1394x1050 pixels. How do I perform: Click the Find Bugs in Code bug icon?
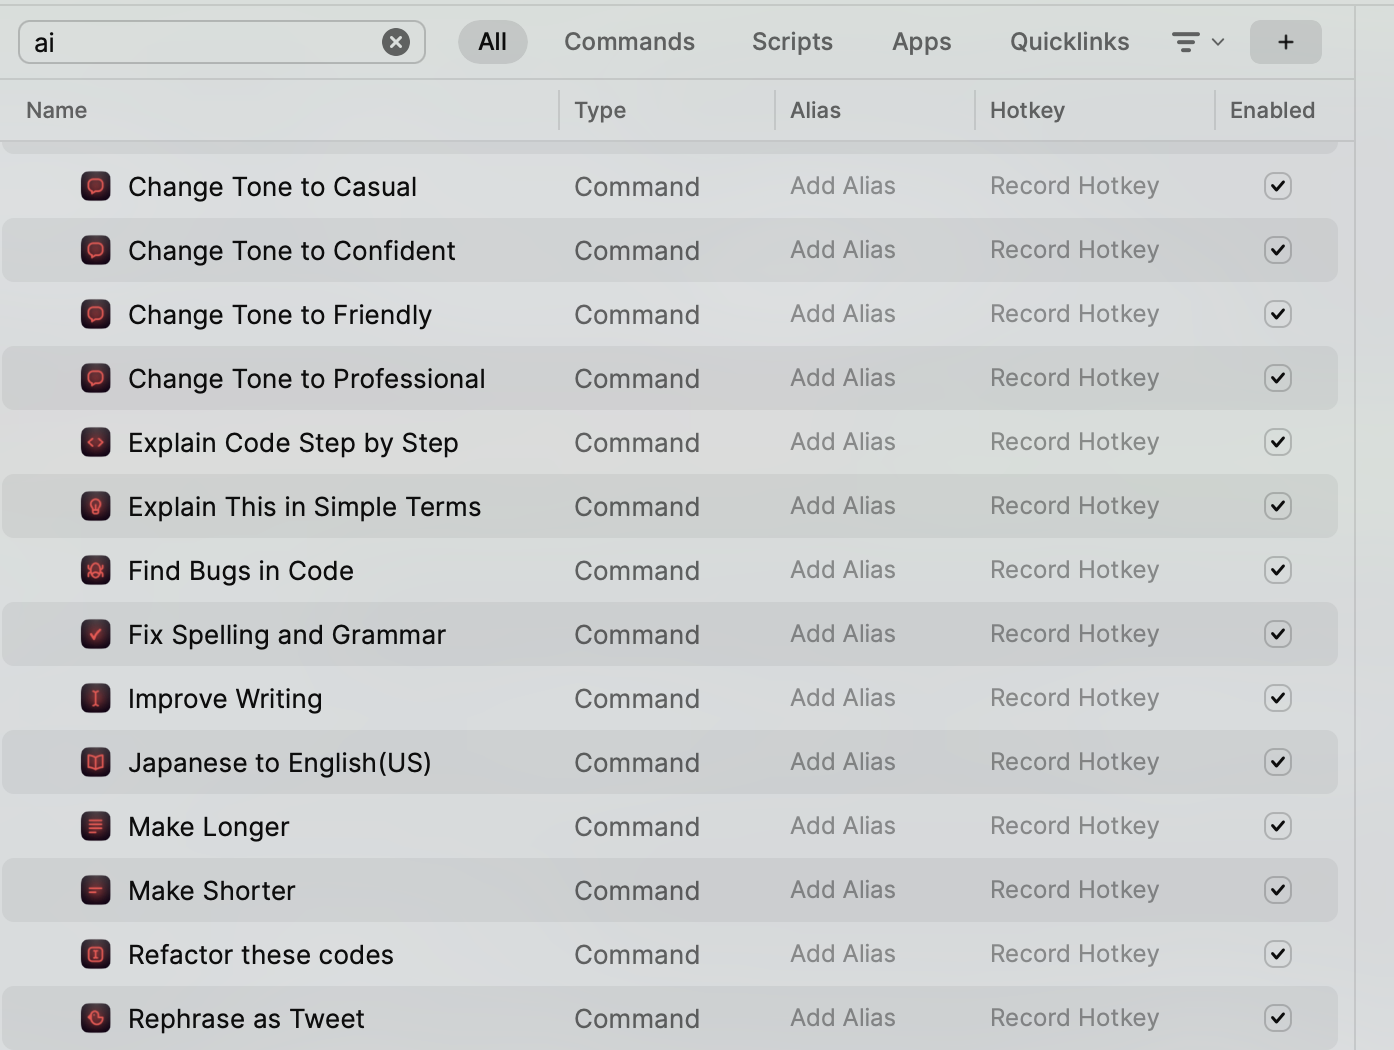coord(95,570)
